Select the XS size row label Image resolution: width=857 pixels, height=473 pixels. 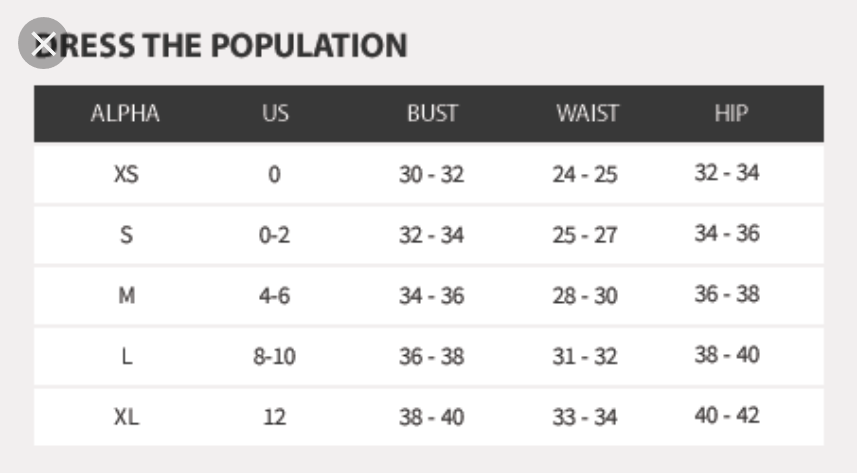(x=126, y=174)
